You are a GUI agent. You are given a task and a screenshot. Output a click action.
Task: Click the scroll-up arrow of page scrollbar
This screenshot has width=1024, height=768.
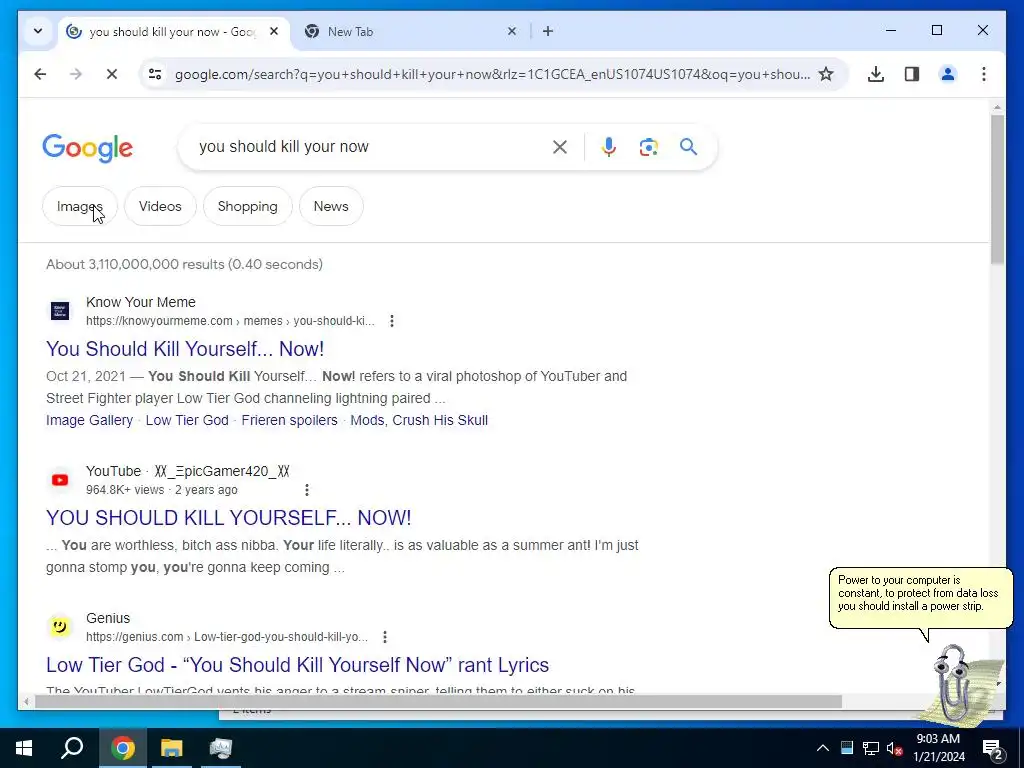[997, 106]
